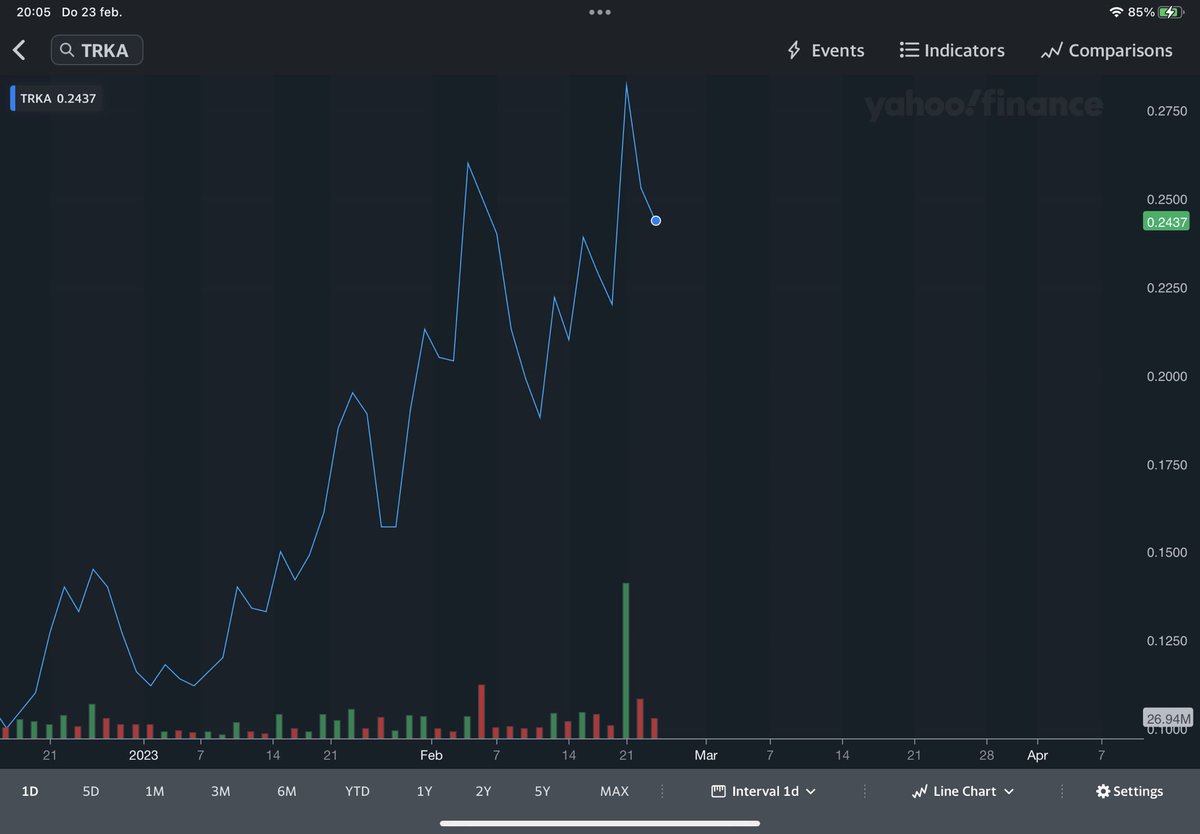
Task: Expand the Interval 1d dropdown
Action: pos(764,791)
